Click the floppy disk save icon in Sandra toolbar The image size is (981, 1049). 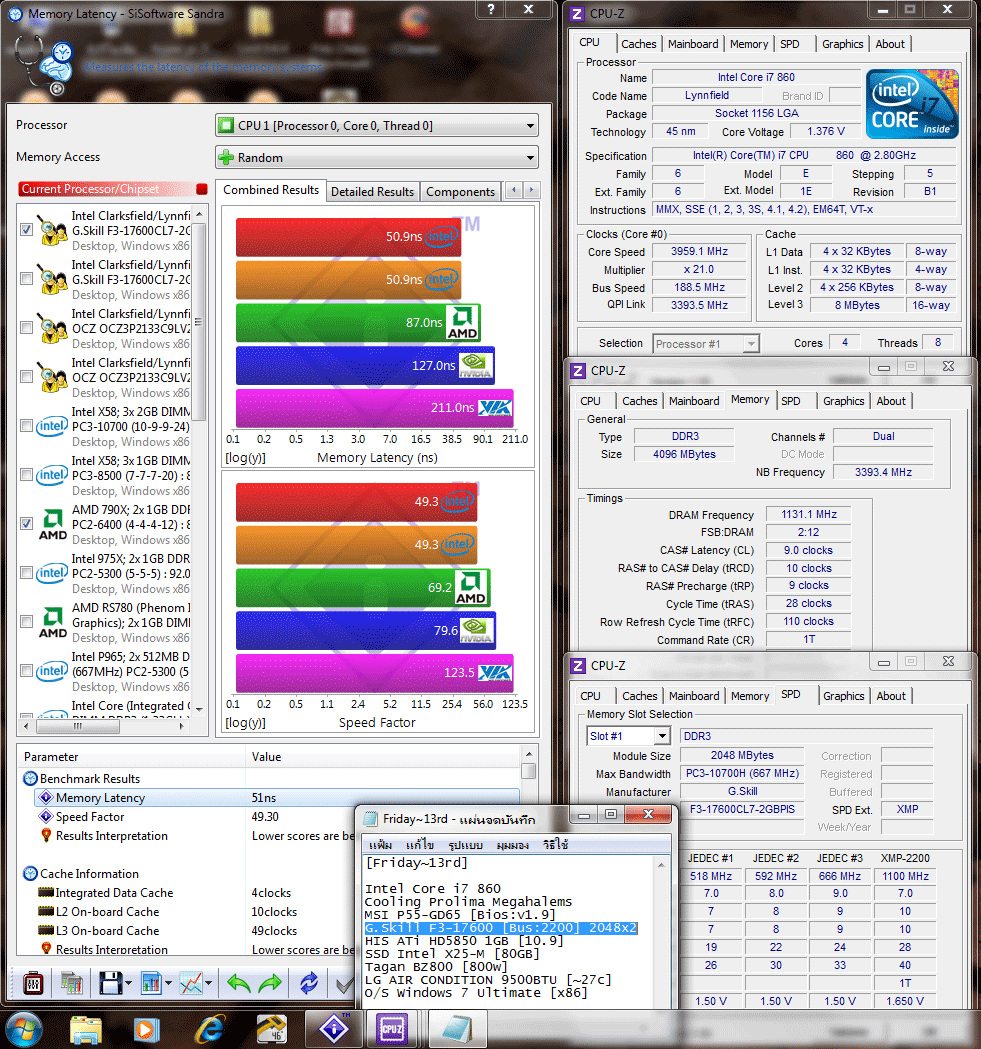pos(110,983)
